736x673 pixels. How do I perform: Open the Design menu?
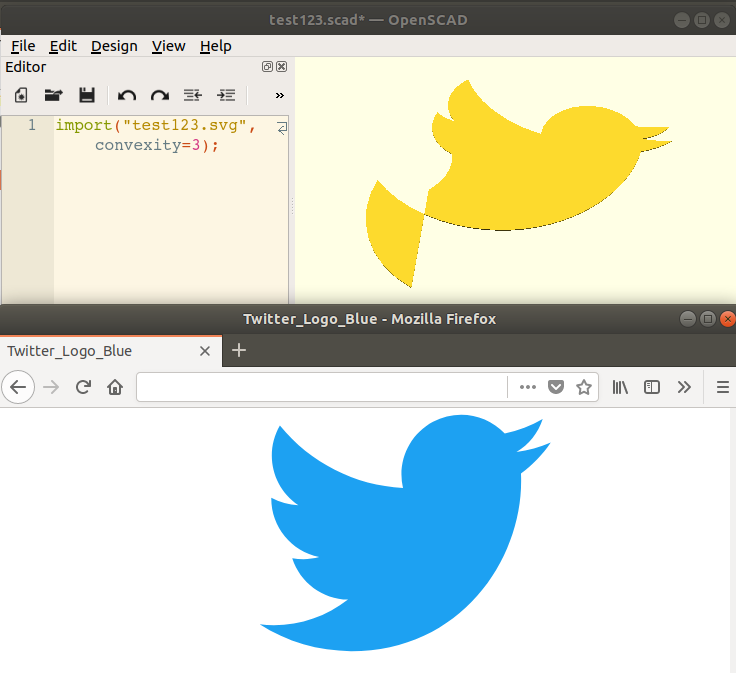[114, 46]
